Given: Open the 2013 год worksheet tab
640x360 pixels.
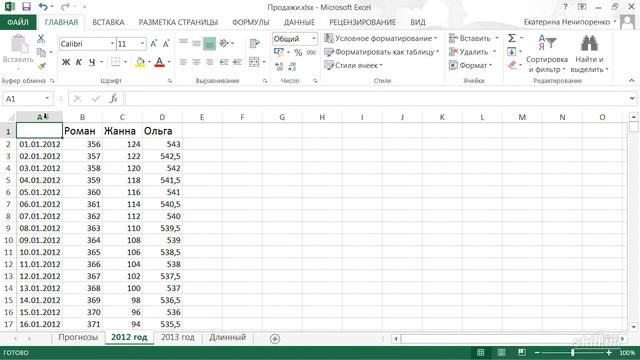Looking at the screenshot, I should [178, 338].
